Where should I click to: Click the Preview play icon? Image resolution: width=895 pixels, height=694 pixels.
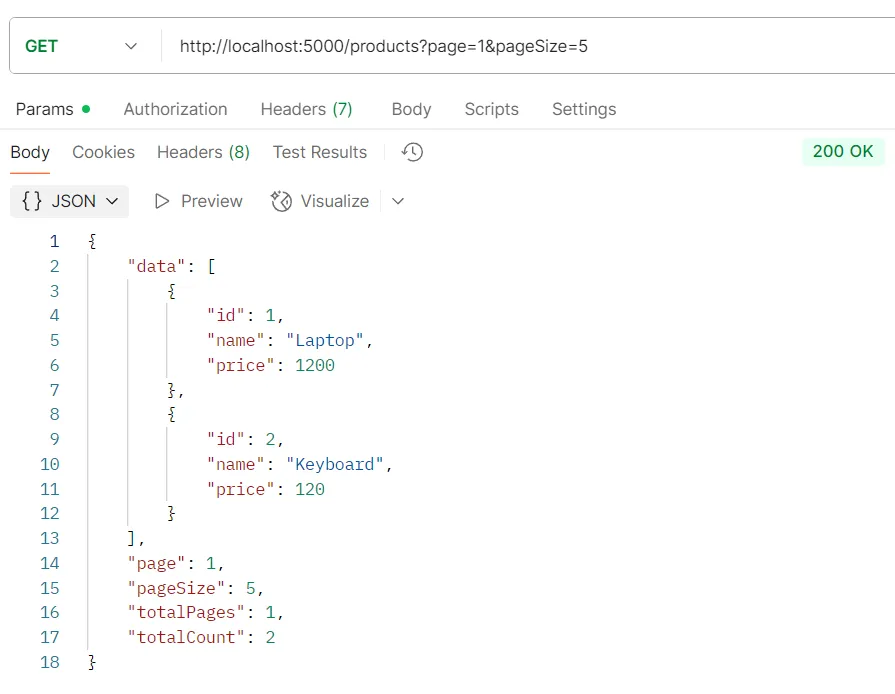tap(162, 201)
